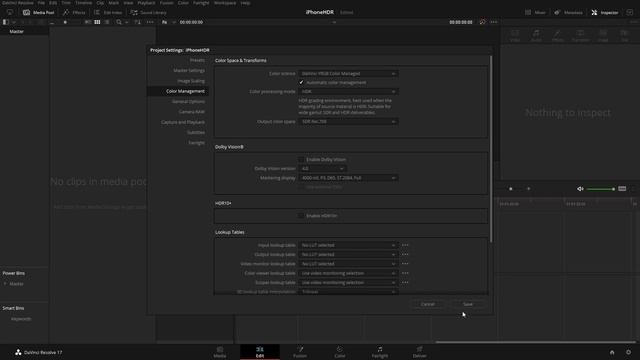The height and width of the screenshot is (360, 640).
Task: Open the Color viewer lookup table dropdown
Action: tap(349, 273)
